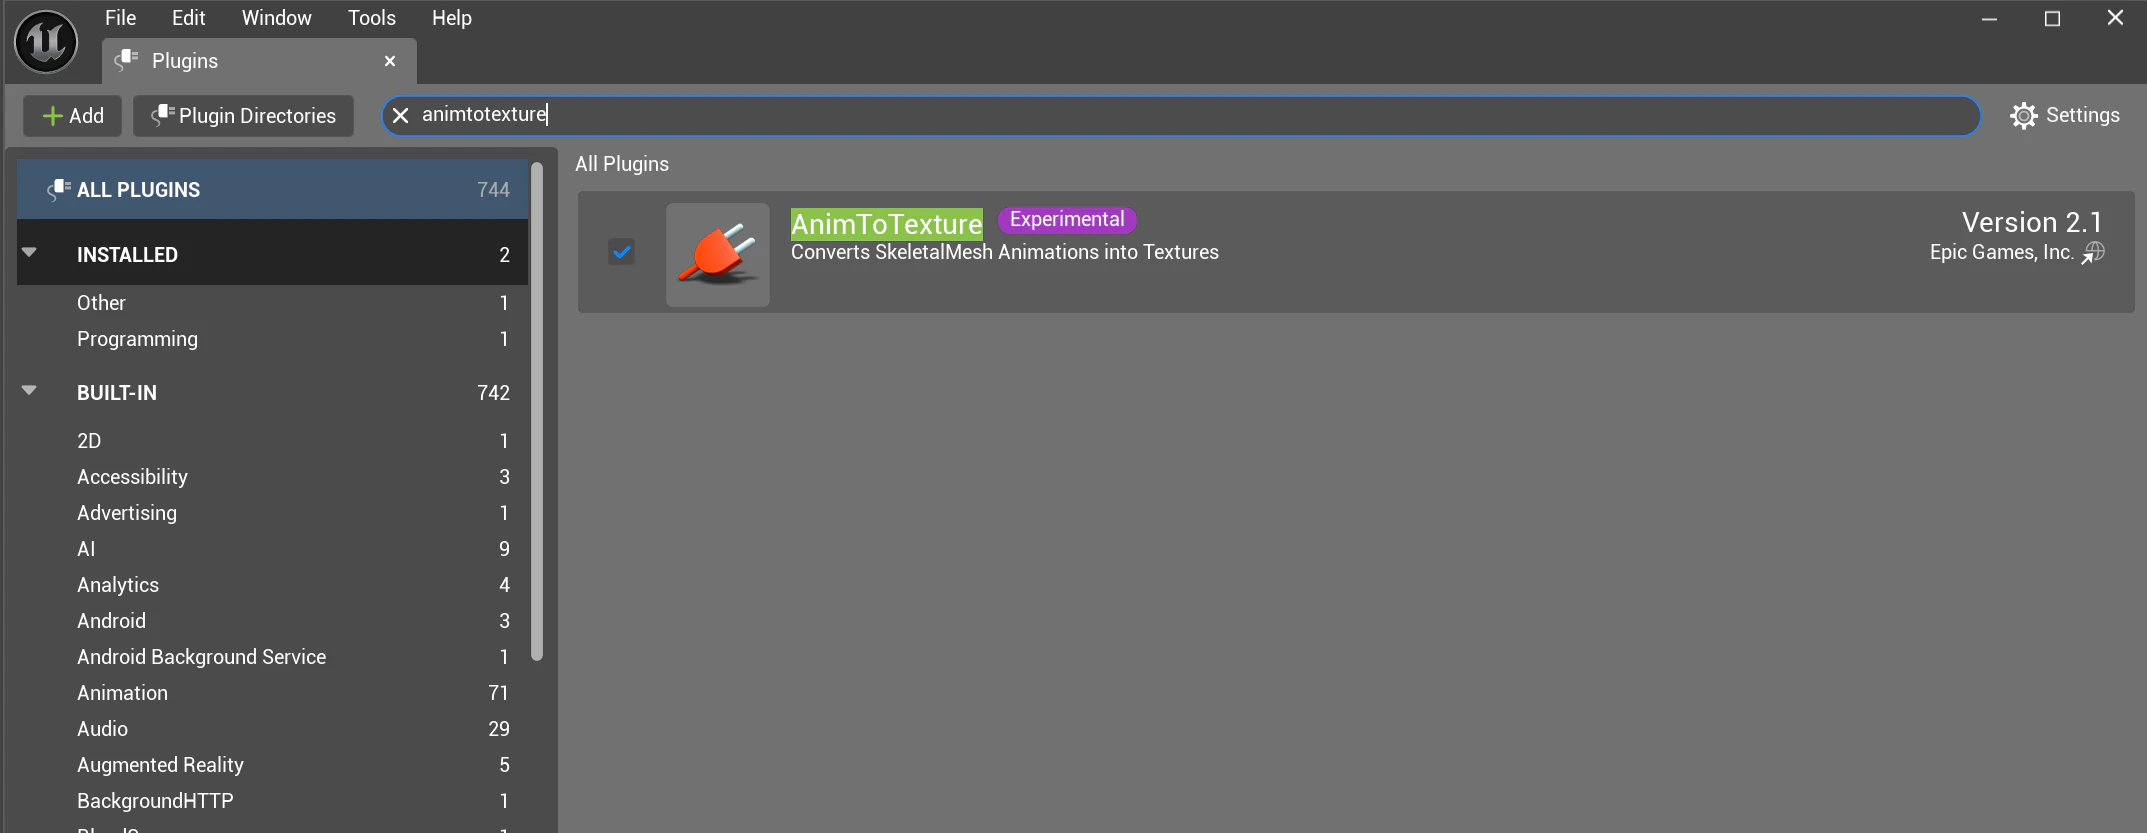
Task: Click the plugin description 'Converts SkeletalMesh Animations into Textures'
Action: (1005, 252)
